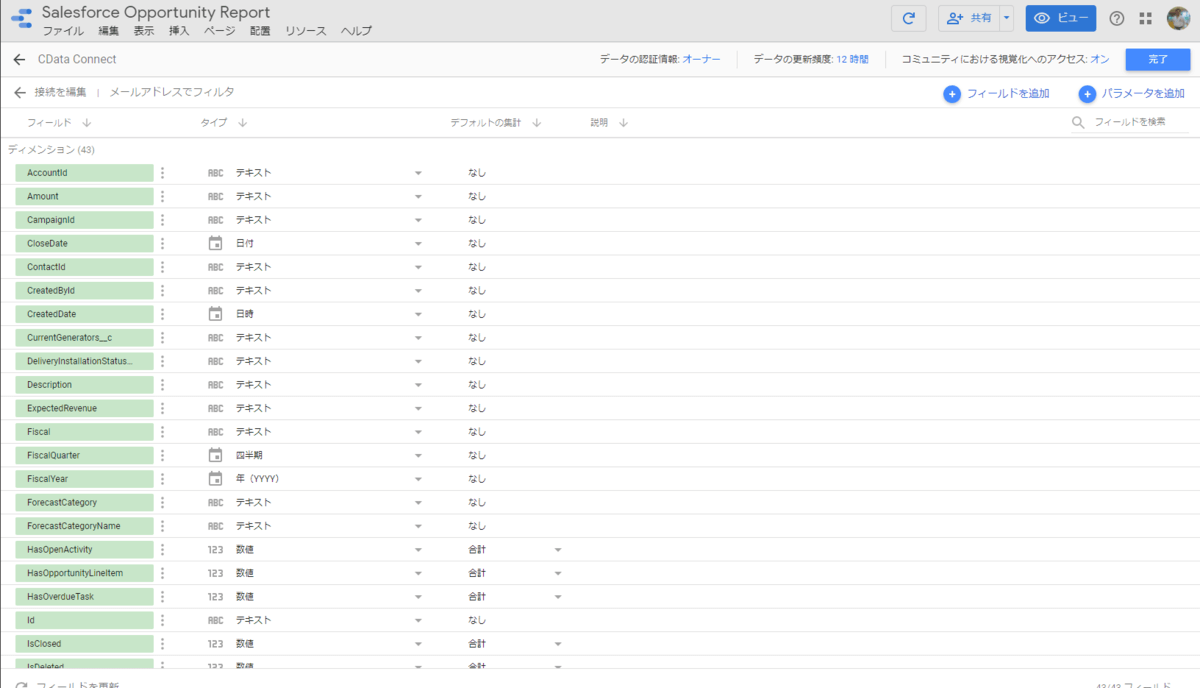Open three-dot menu for CreatedDate field
This screenshot has width=1200, height=688.
click(162, 314)
